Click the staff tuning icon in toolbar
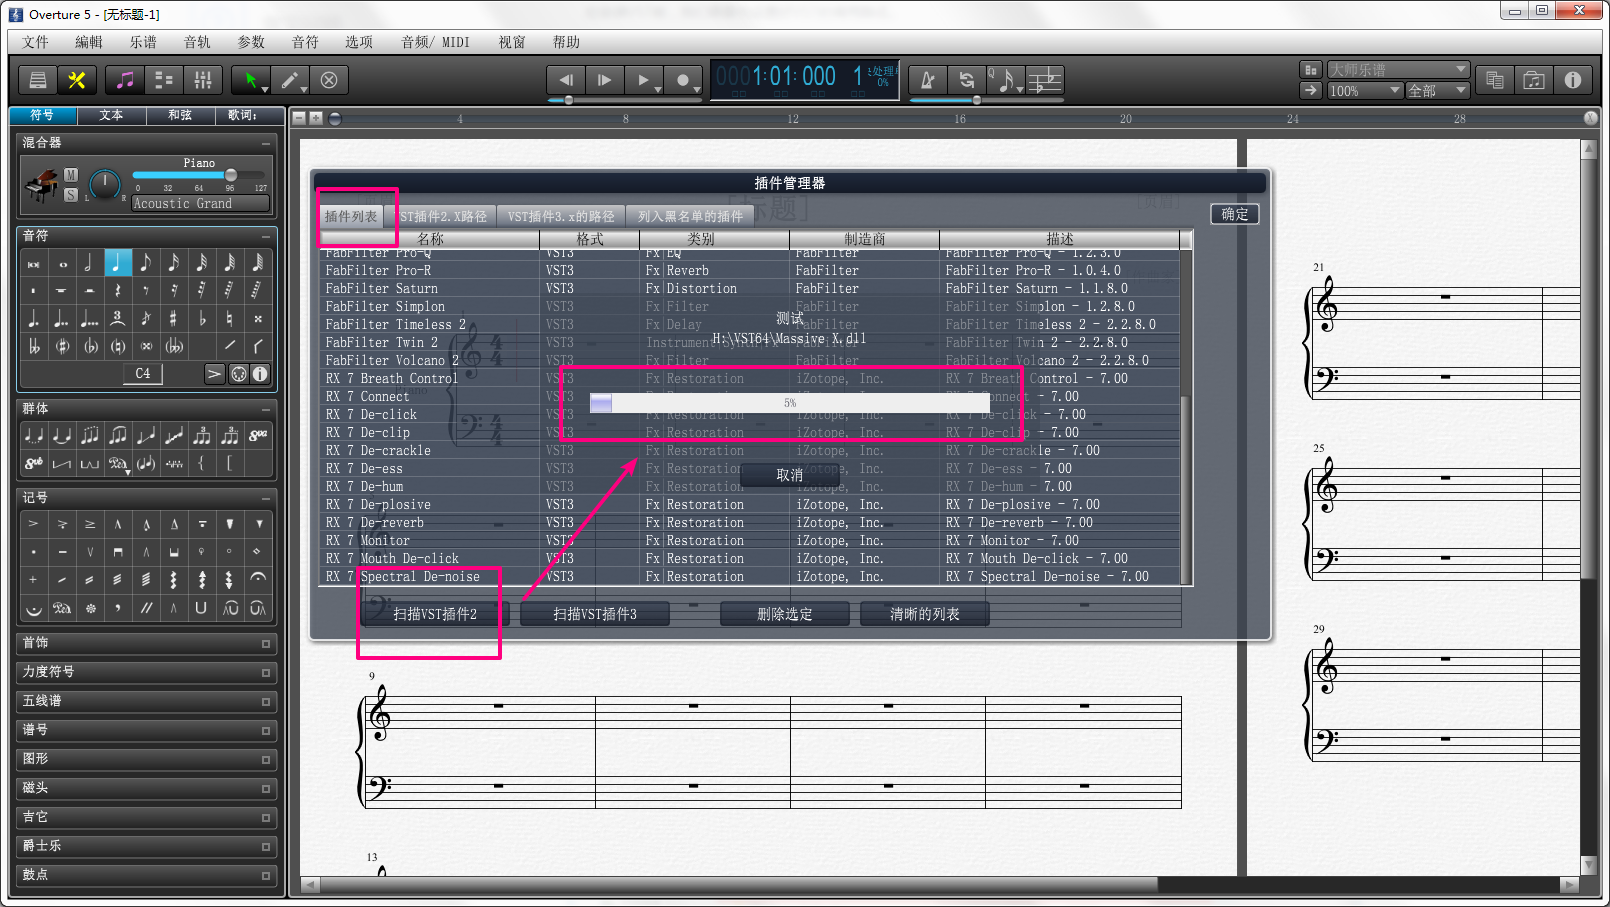1610x907 pixels. point(1045,80)
